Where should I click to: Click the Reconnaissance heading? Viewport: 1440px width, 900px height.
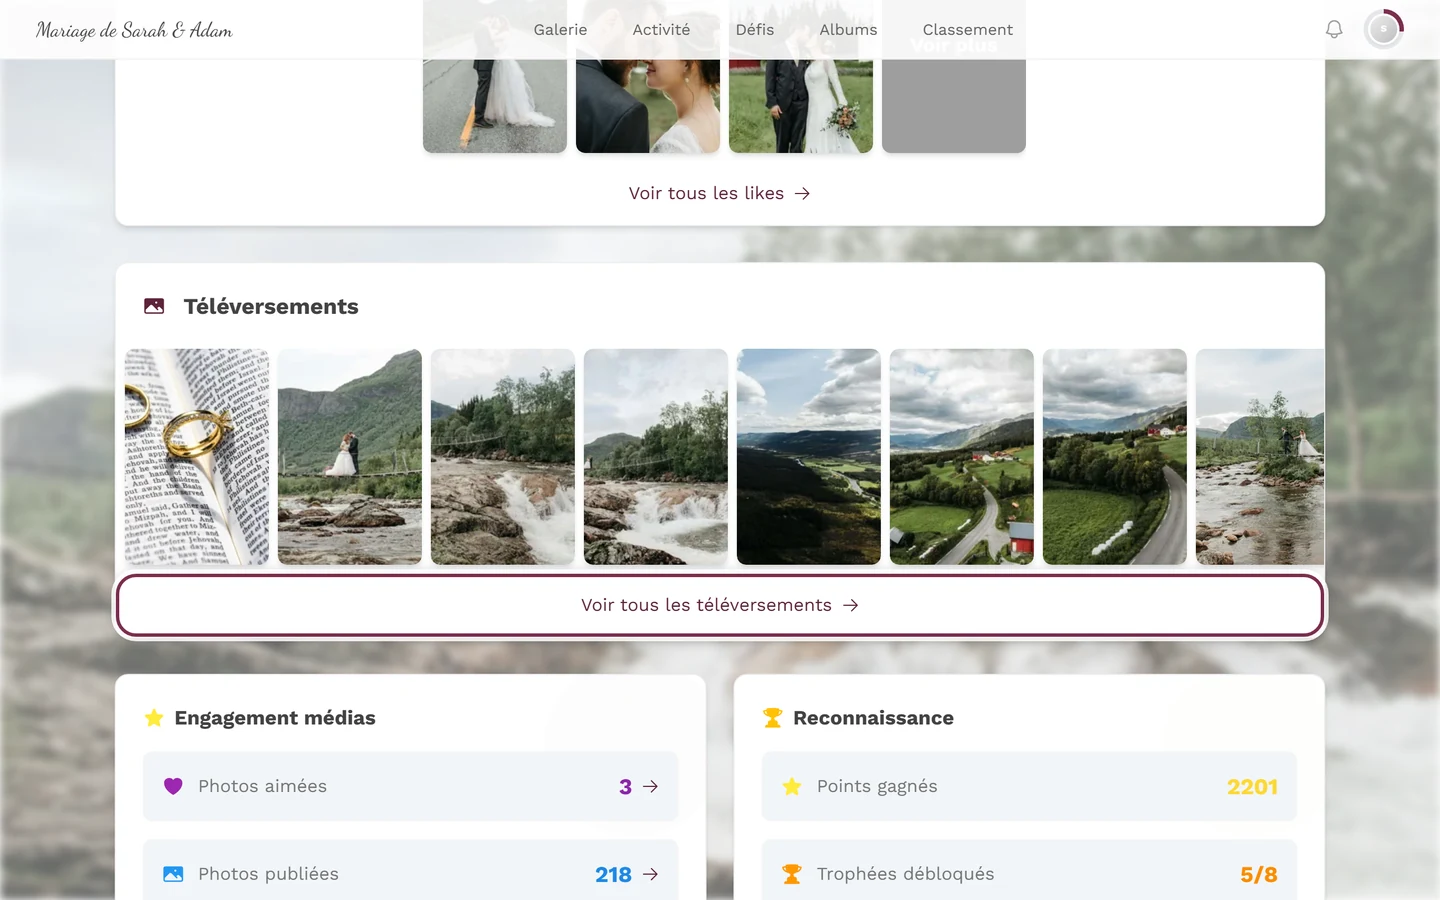point(873,718)
